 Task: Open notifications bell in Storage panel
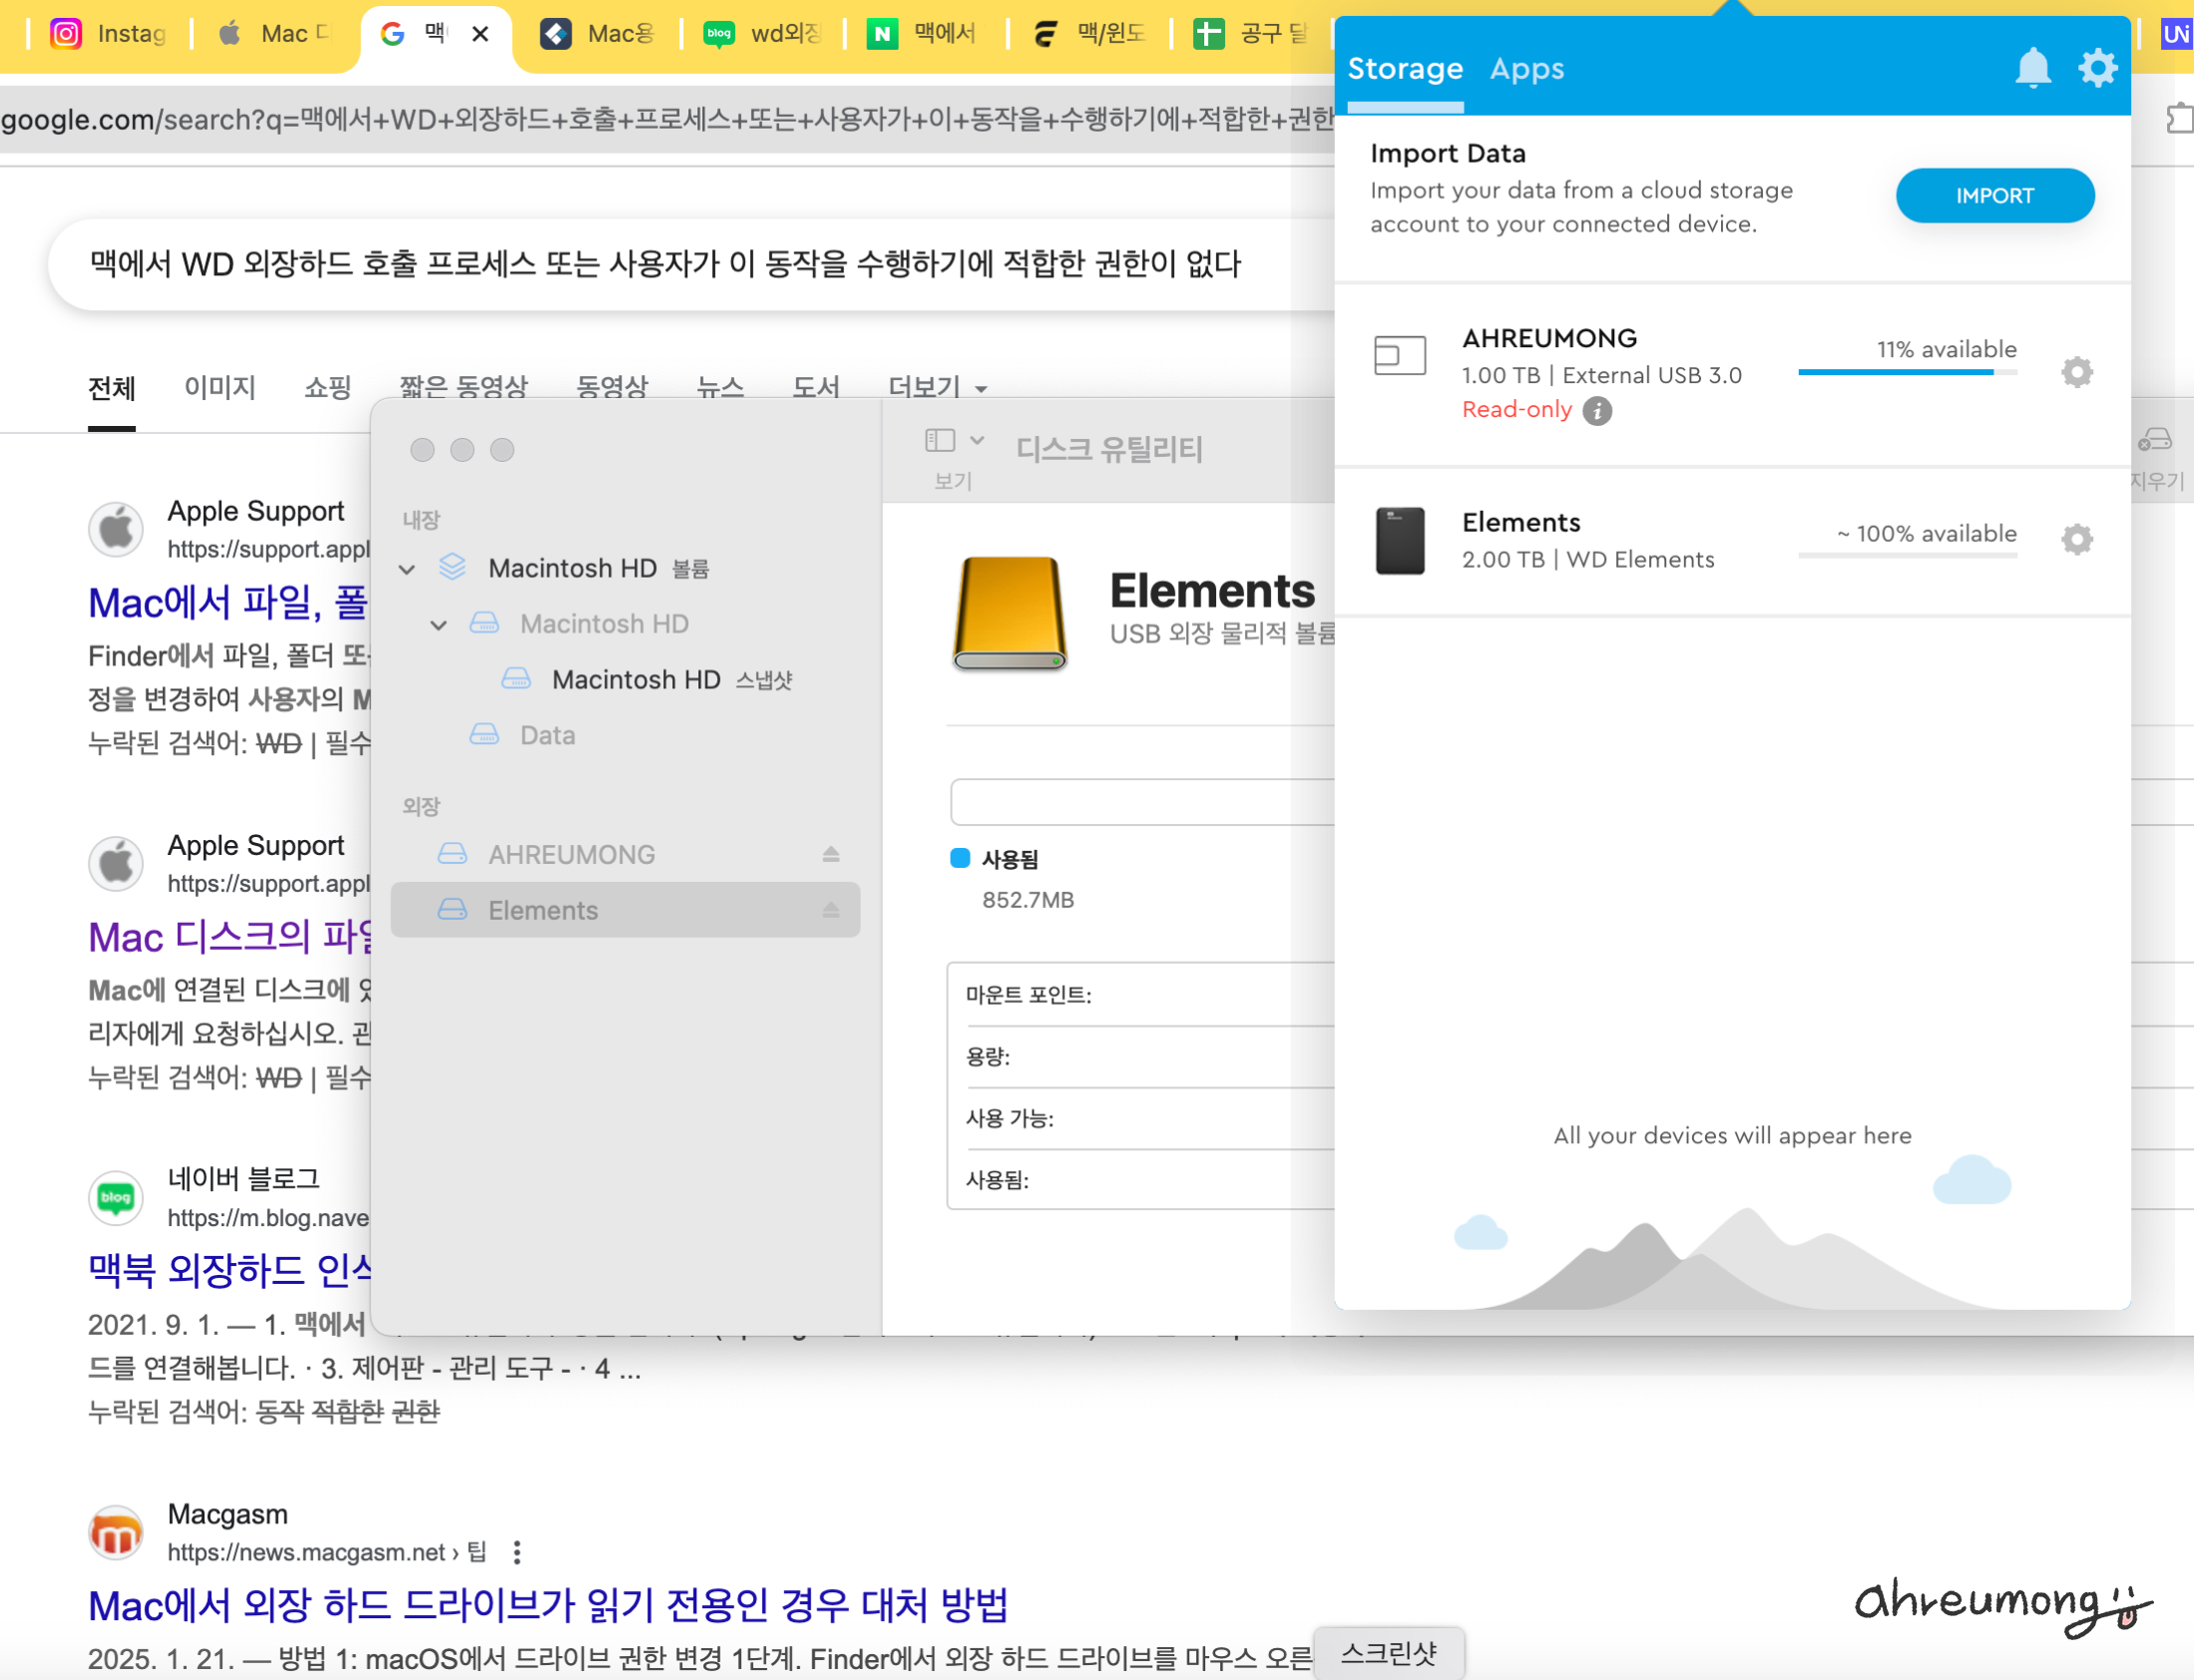pyautogui.click(x=2032, y=68)
